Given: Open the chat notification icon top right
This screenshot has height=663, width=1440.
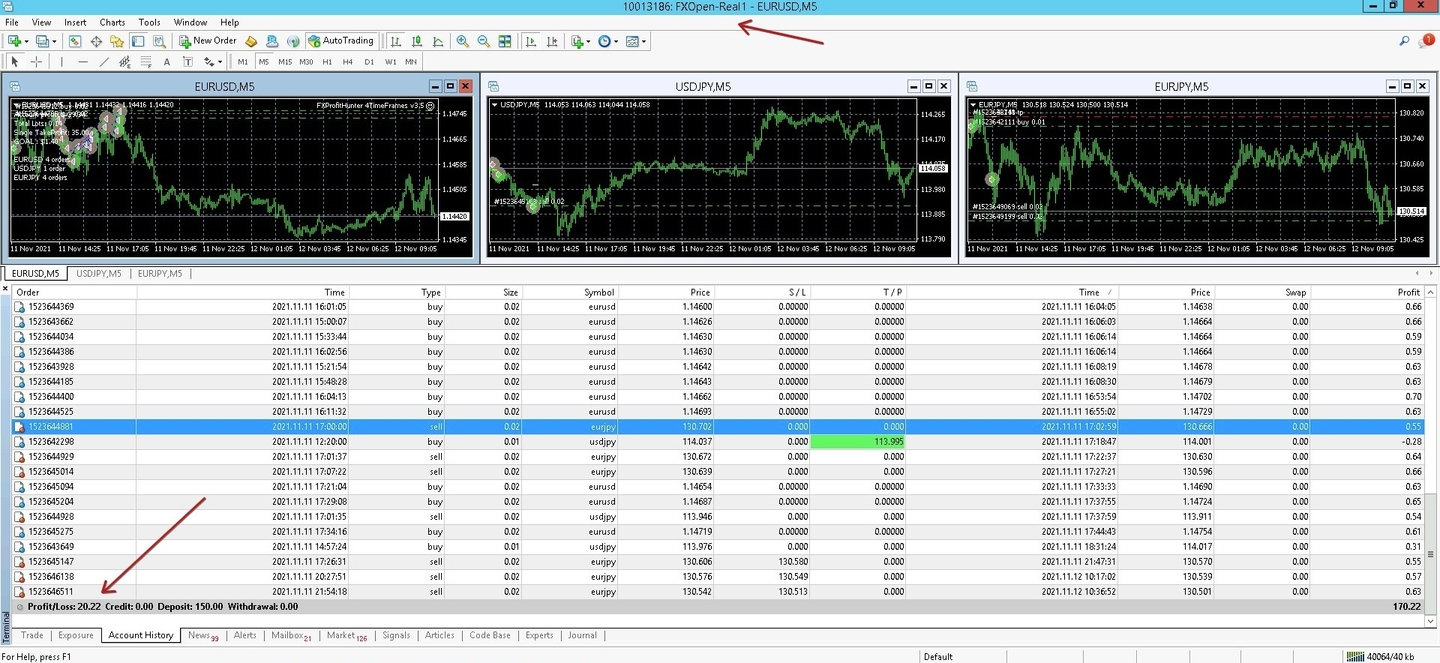Looking at the screenshot, I should [x=1427, y=41].
